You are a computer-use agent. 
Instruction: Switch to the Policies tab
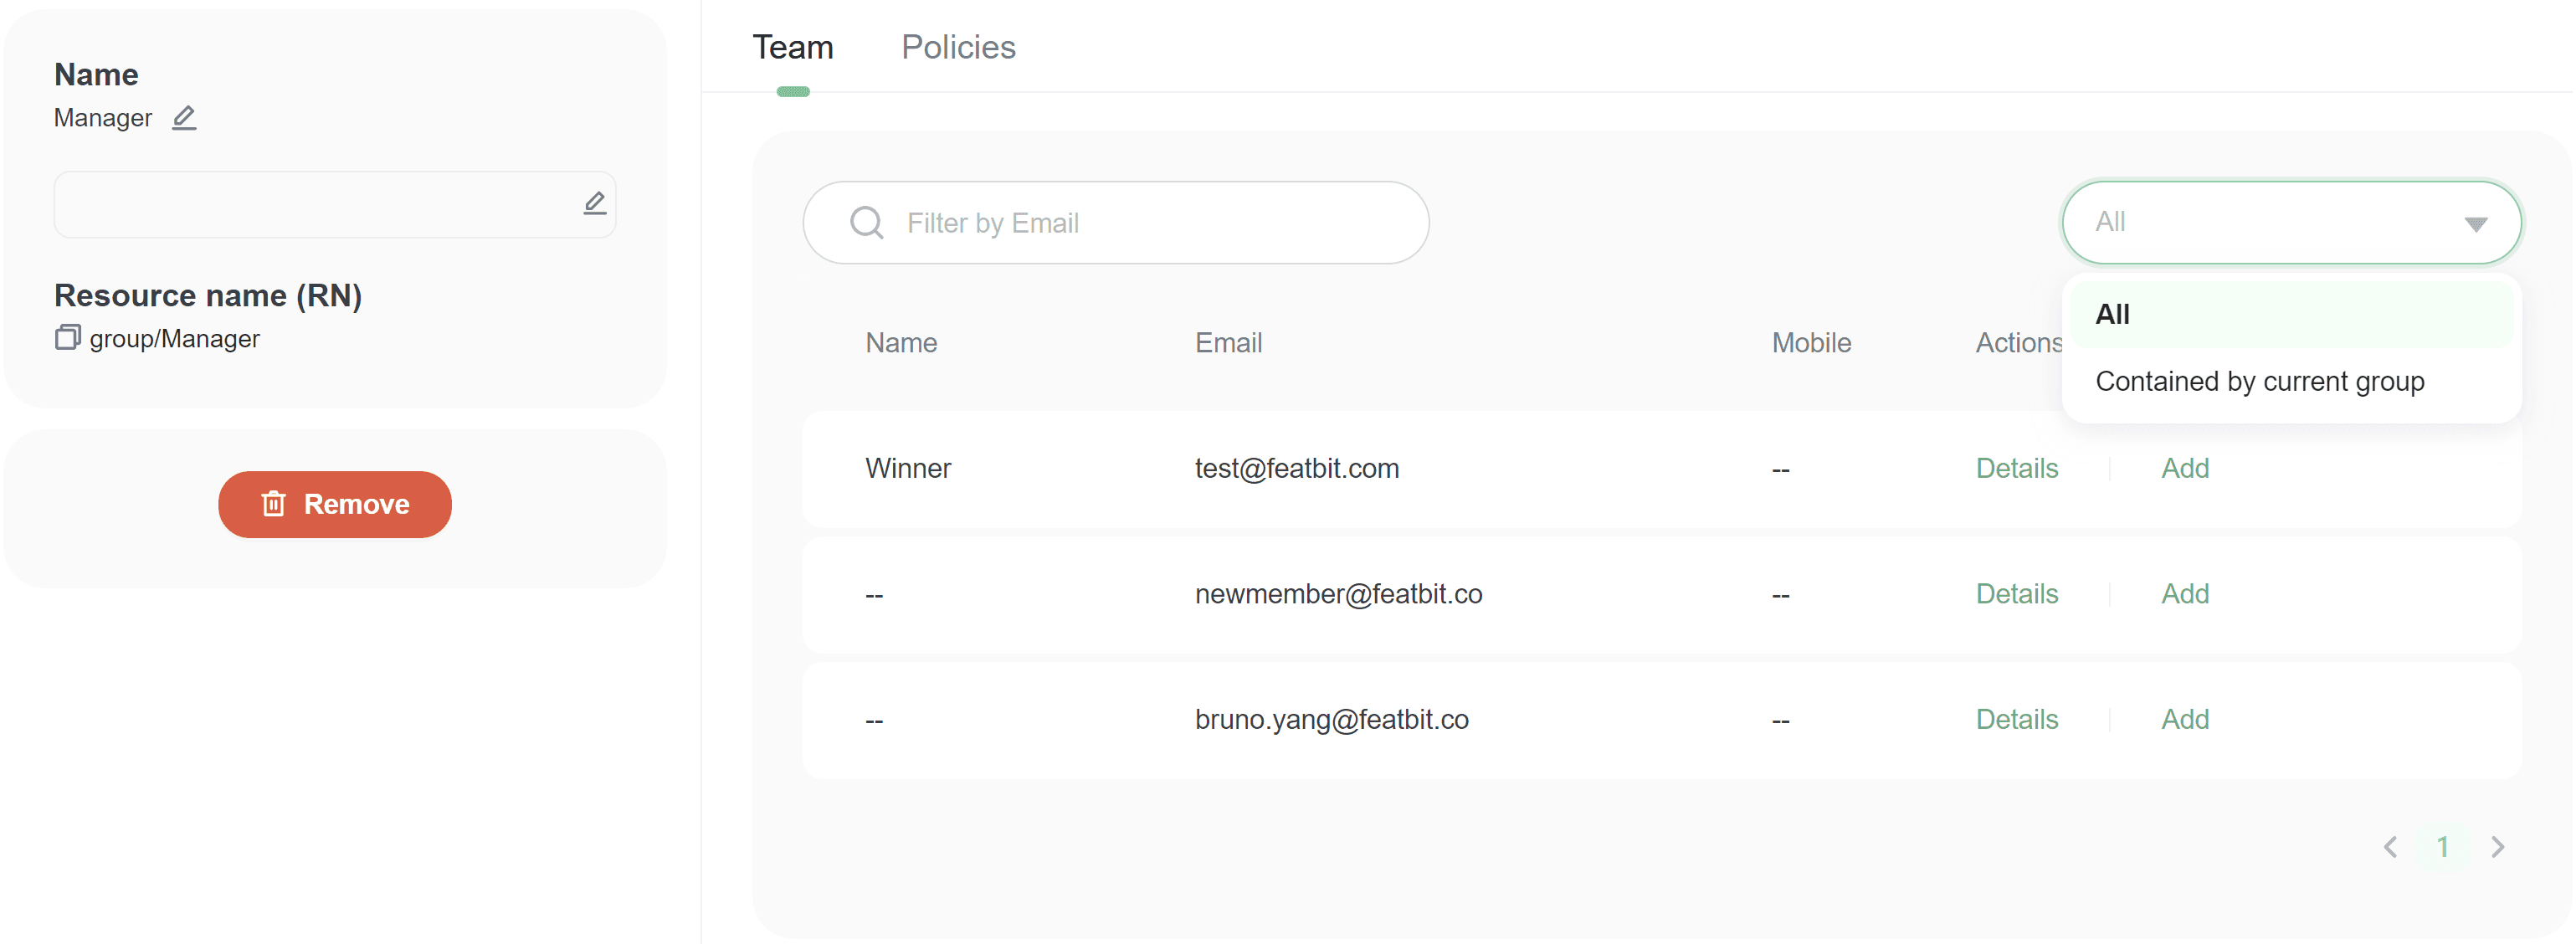pos(957,47)
